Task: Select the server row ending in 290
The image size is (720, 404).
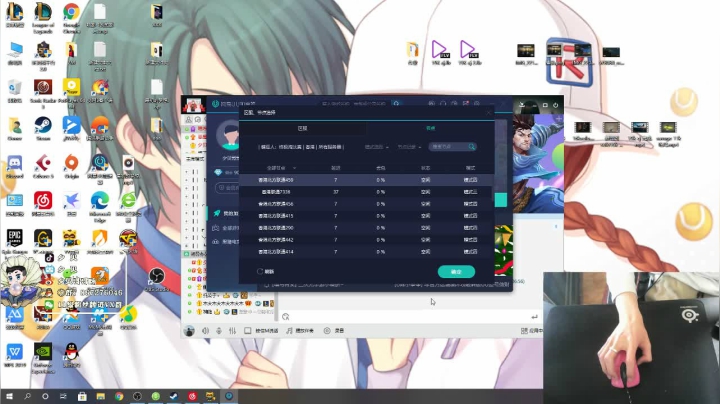Action: click(366, 228)
